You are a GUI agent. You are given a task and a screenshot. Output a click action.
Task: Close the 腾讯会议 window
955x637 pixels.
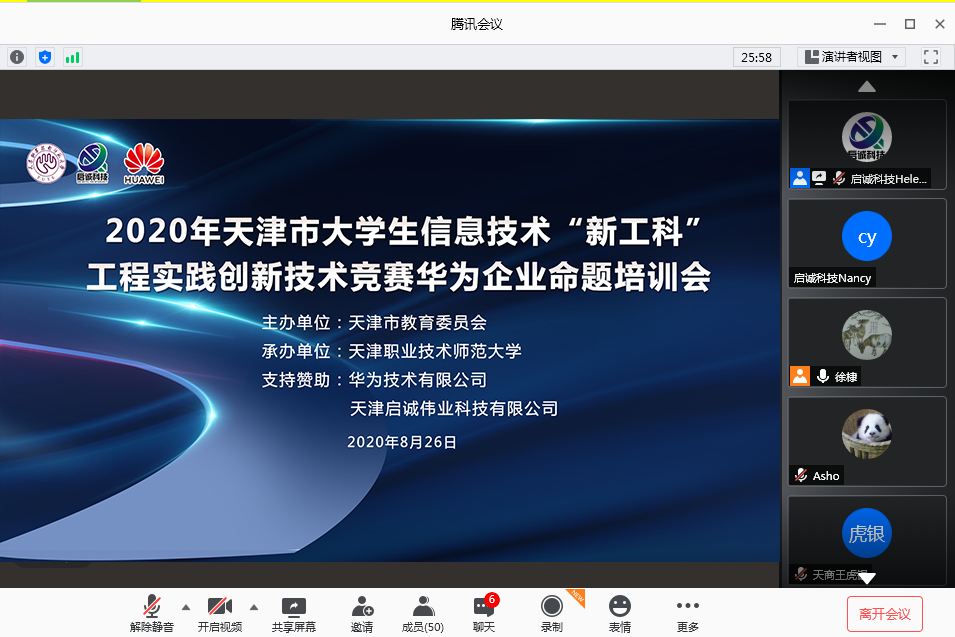[940, 24]
